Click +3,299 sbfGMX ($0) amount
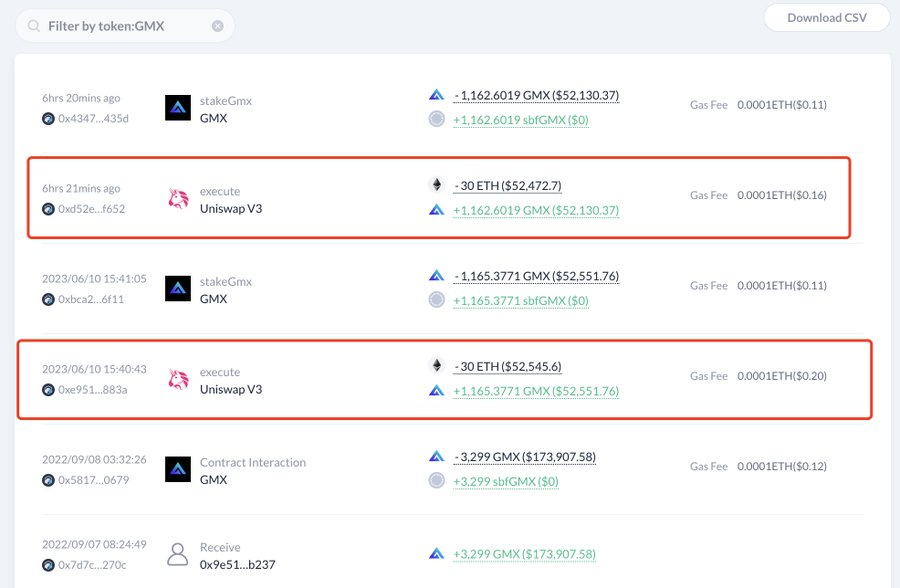900x588 pixels. point(506,482)
